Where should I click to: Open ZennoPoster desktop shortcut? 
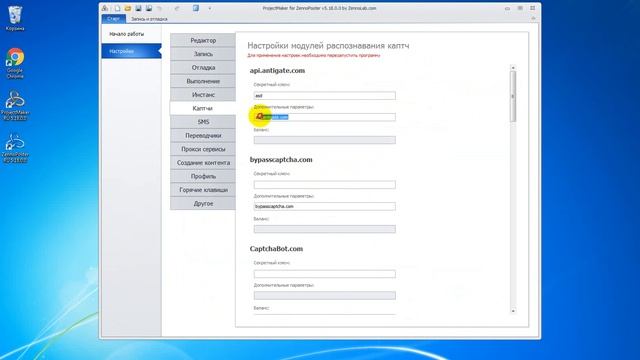coord(15,149)
